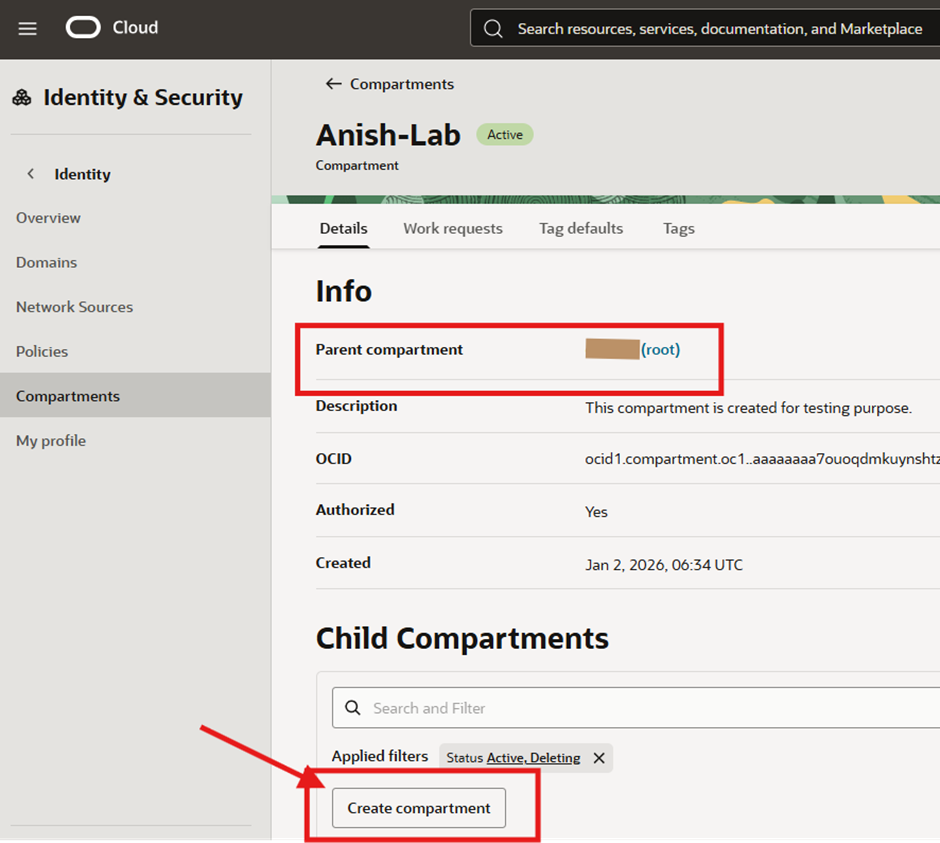Remove the Status filter with X icon
Viewport: 940px width, 843px height.
click(599, 758)
